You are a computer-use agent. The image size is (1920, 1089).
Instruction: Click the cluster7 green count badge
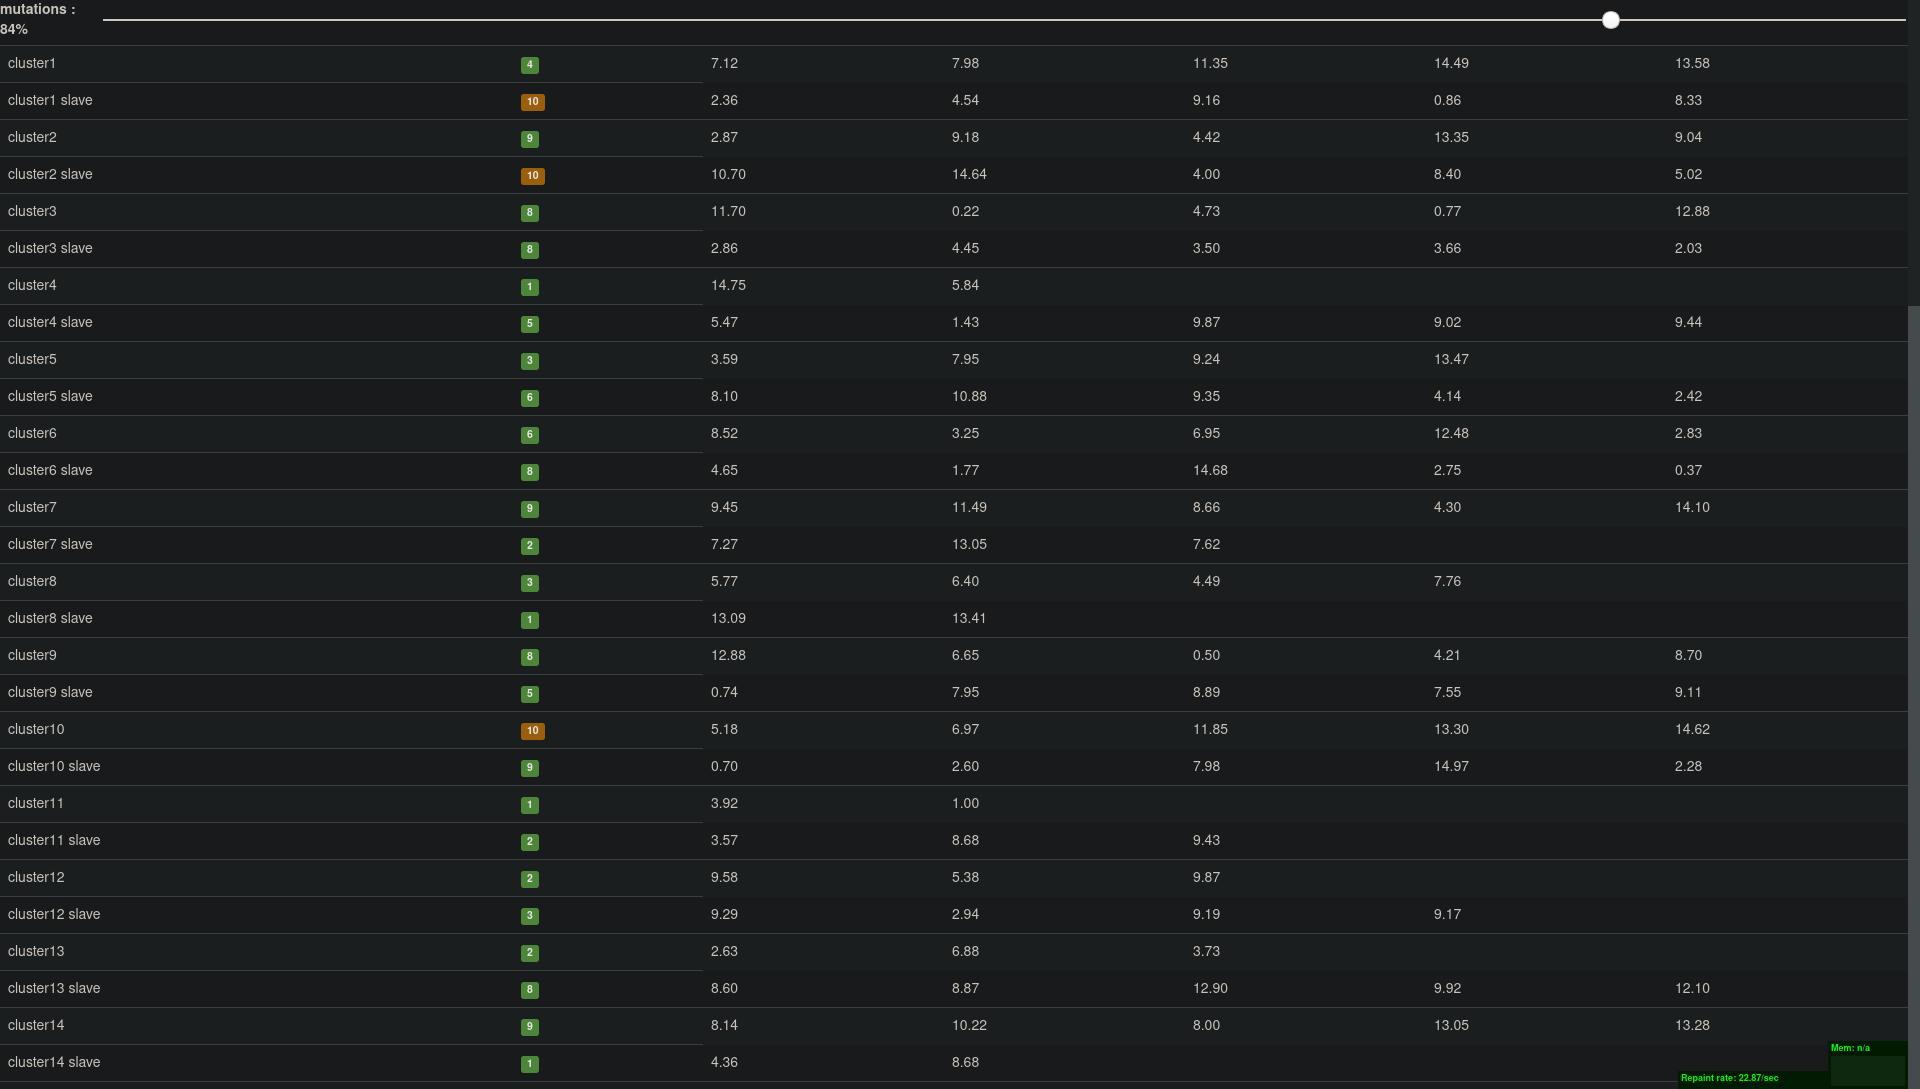click(x=530, y=509)
